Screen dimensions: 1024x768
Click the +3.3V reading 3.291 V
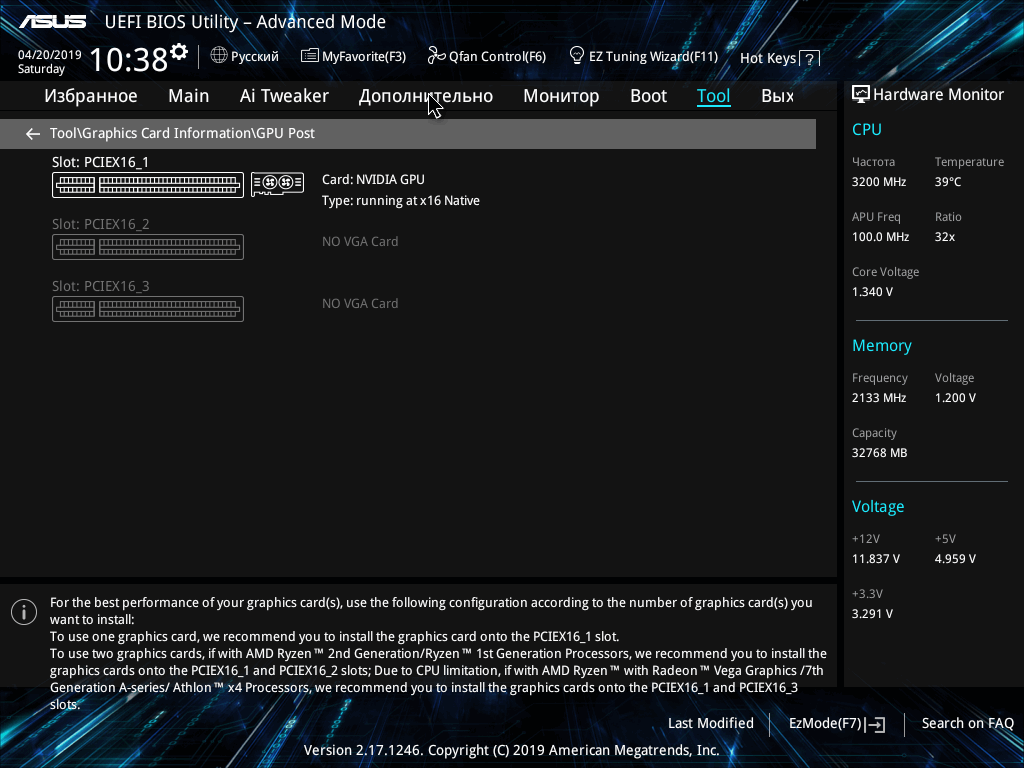(x=872, y=614)
